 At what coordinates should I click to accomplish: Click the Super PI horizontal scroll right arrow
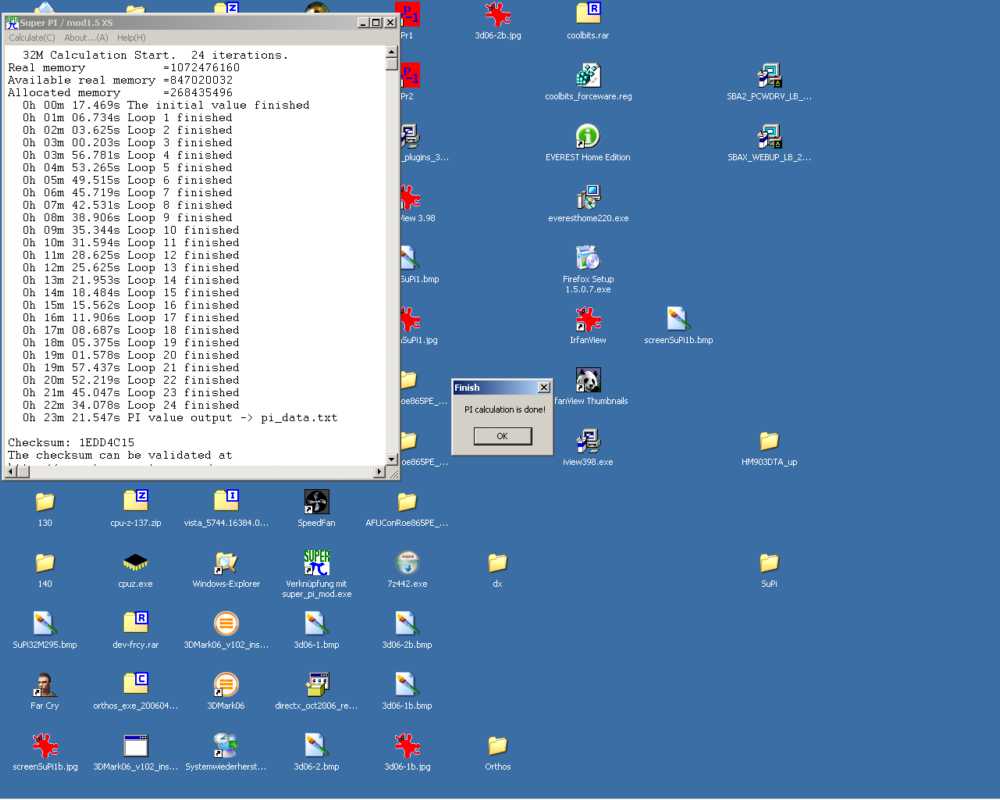tap(379, 471)
